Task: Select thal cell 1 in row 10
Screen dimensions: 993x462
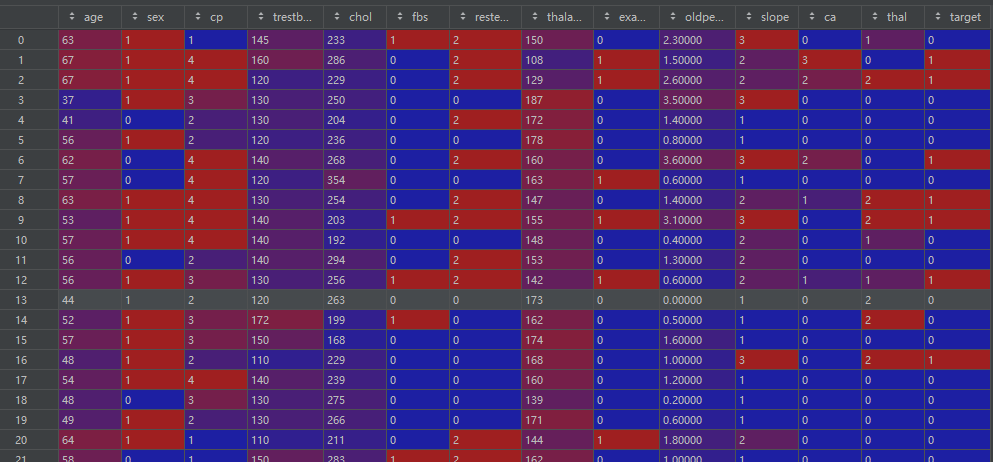Action: click(893, 240)
